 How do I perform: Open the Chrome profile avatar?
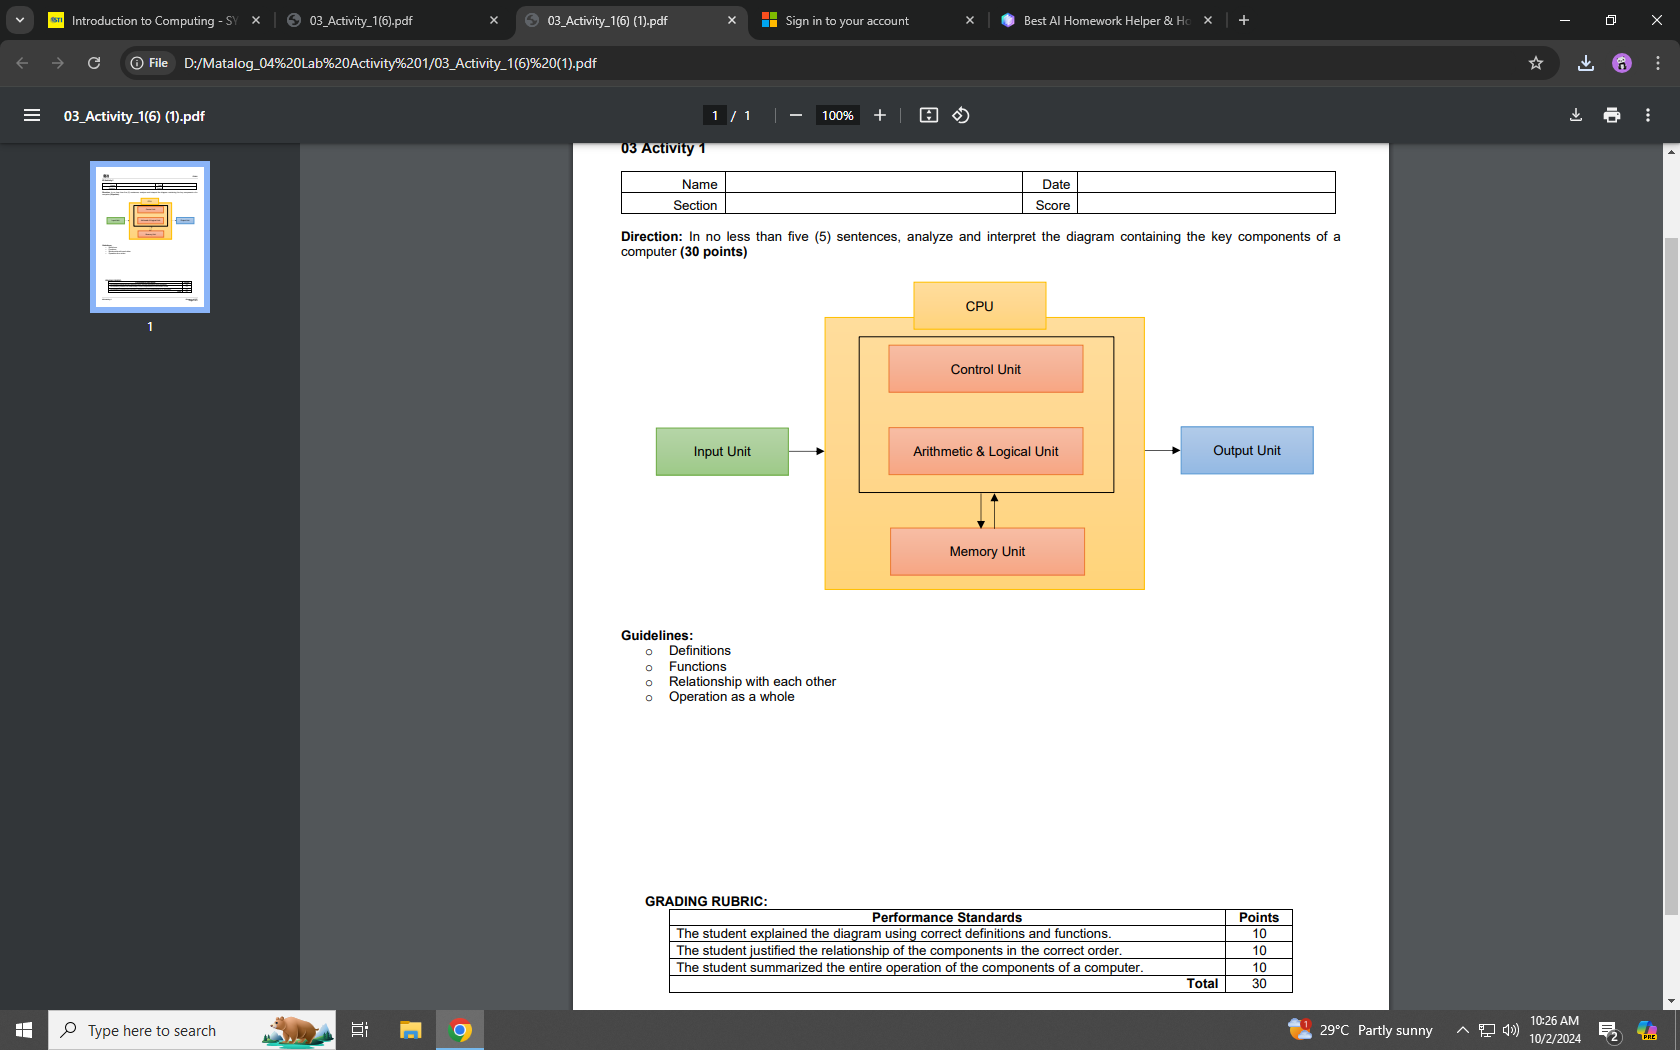[1622, 63]
